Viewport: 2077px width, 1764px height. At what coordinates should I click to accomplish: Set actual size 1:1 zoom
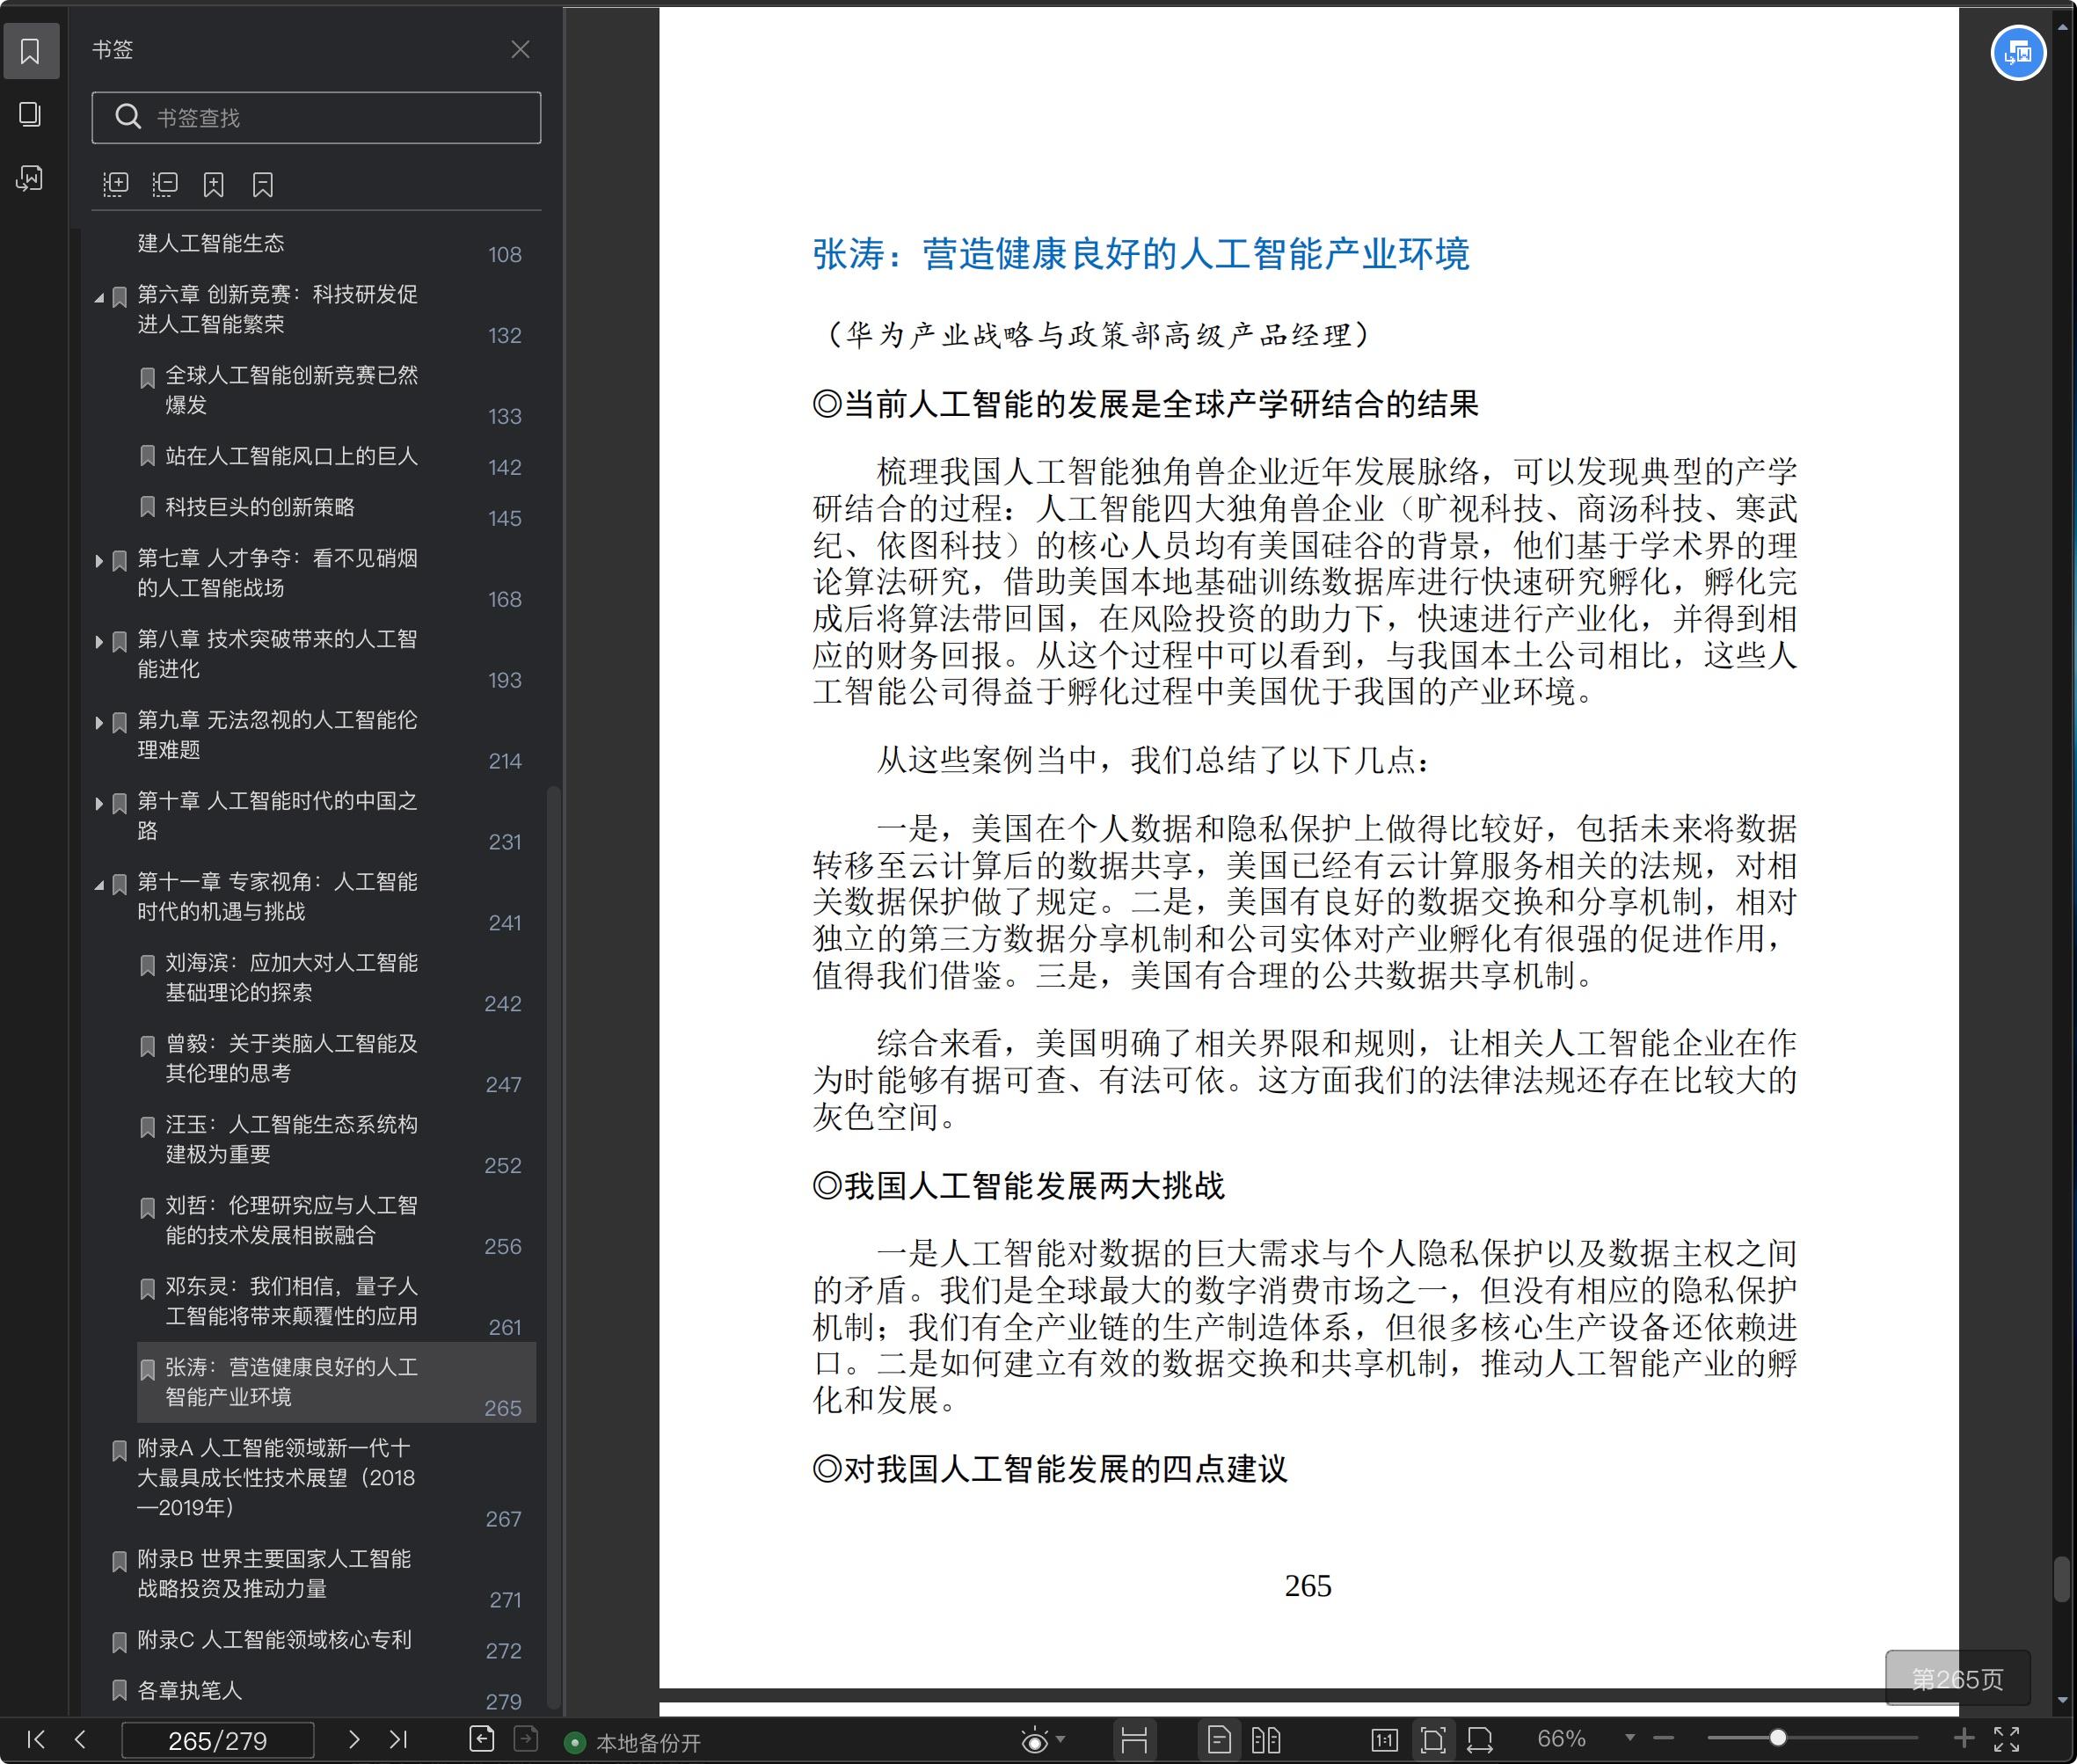1385,1740
